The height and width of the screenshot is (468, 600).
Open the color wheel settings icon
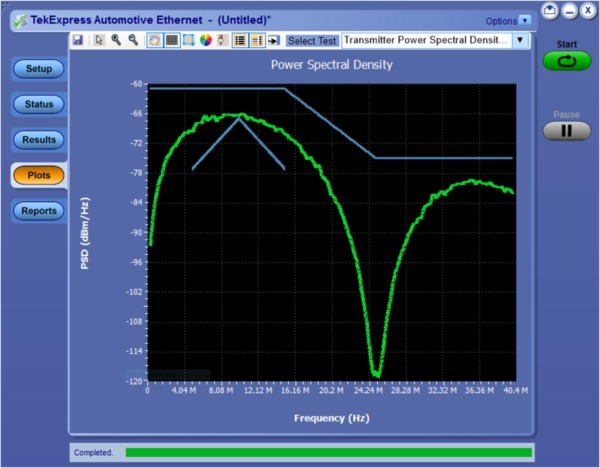tap(205, 41)
